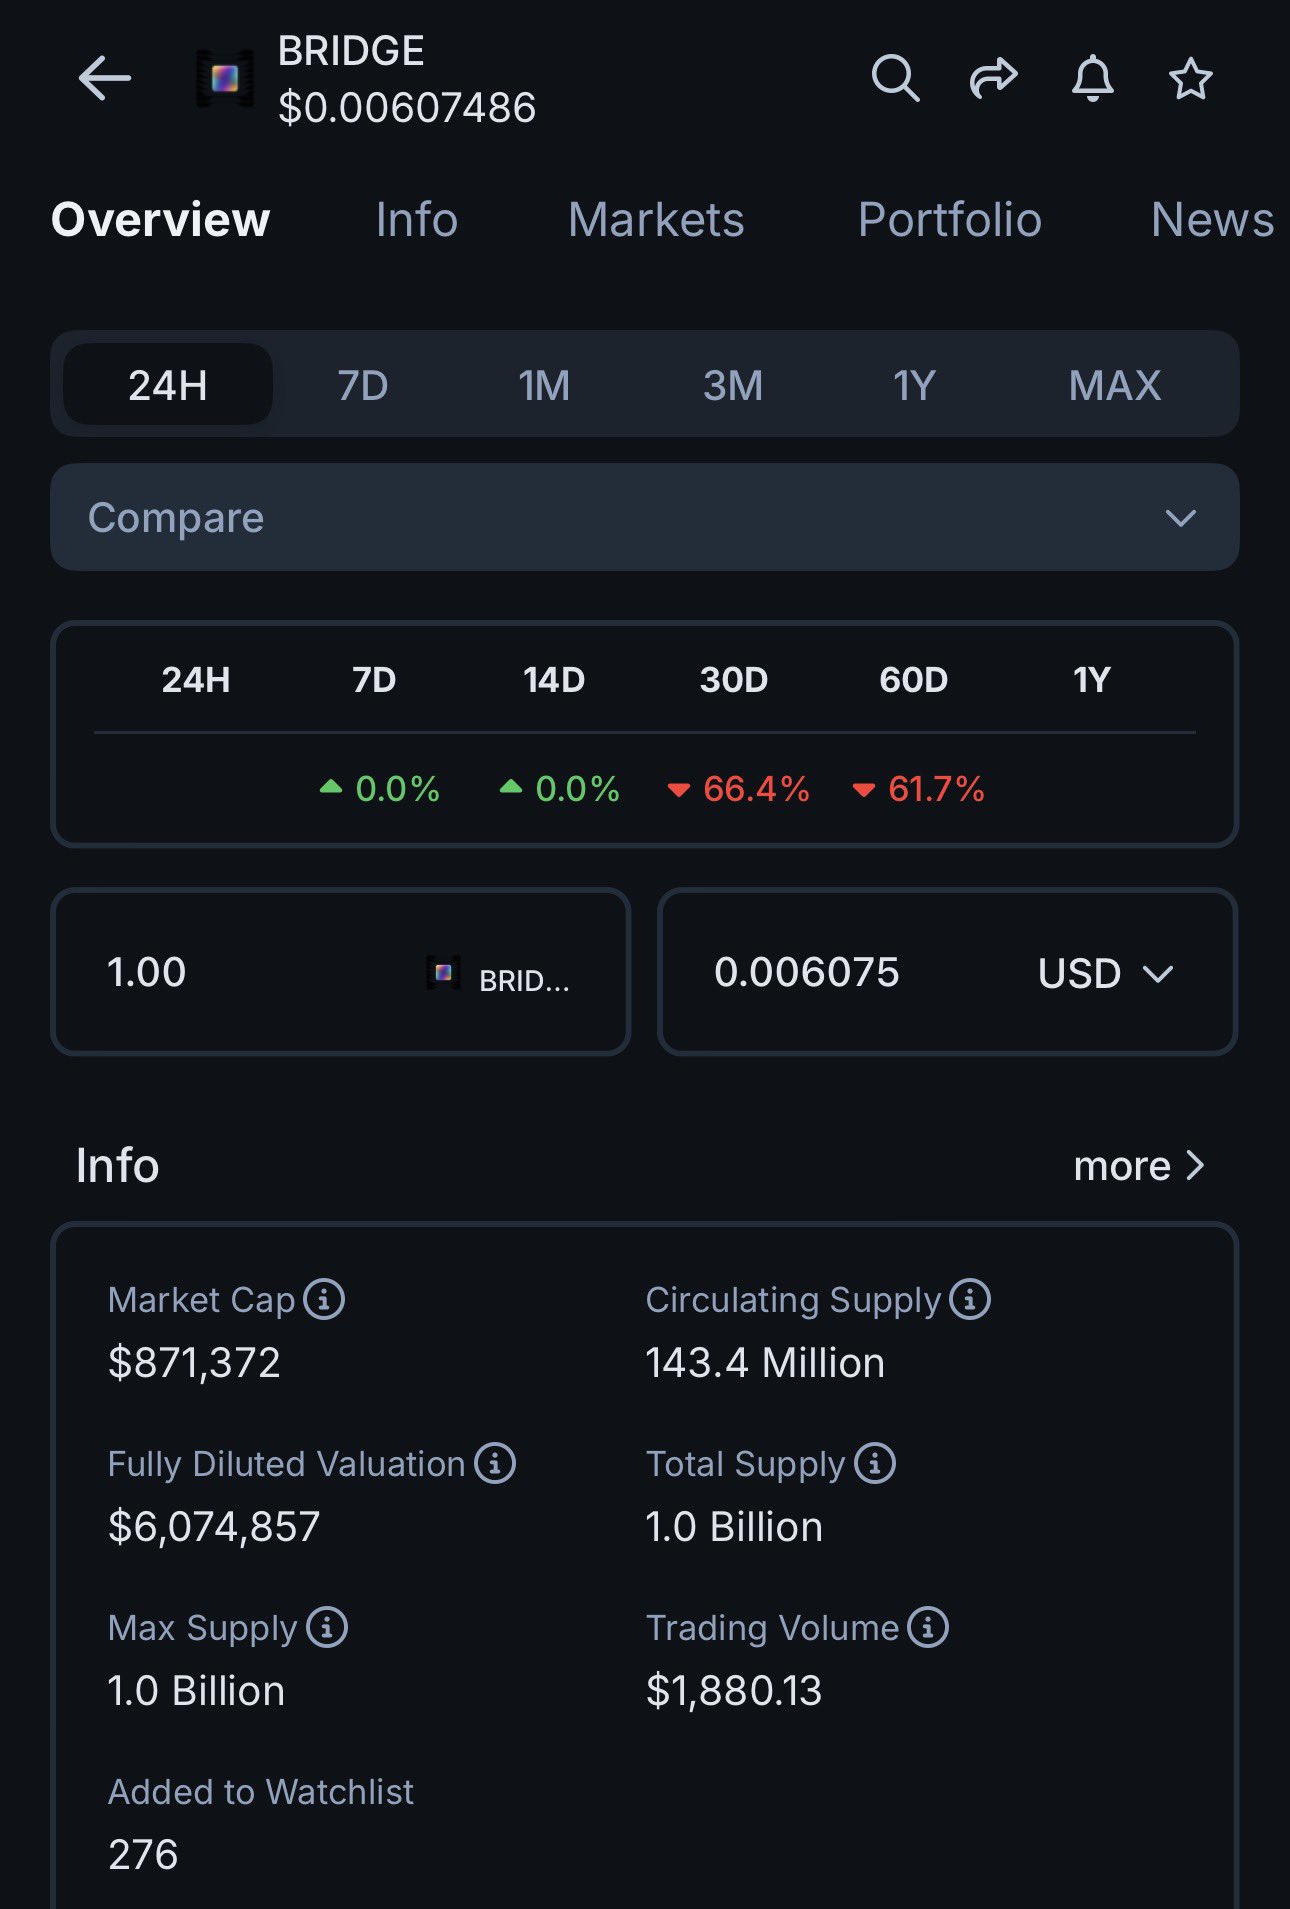Open the News tab
This screenshot has width=1290, height=1909.
[1212, 220]
